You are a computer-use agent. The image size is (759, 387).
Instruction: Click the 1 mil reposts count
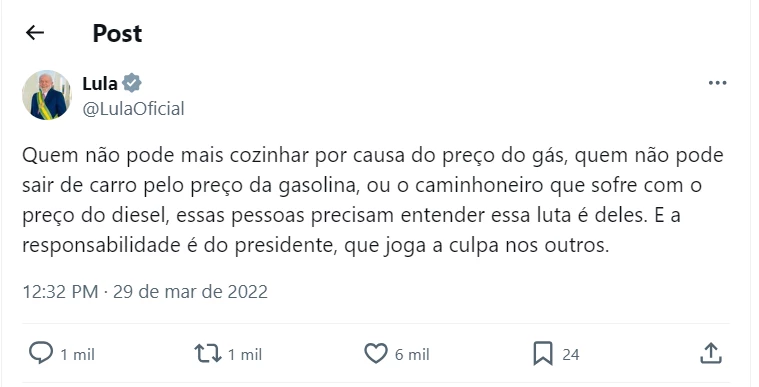244,355
